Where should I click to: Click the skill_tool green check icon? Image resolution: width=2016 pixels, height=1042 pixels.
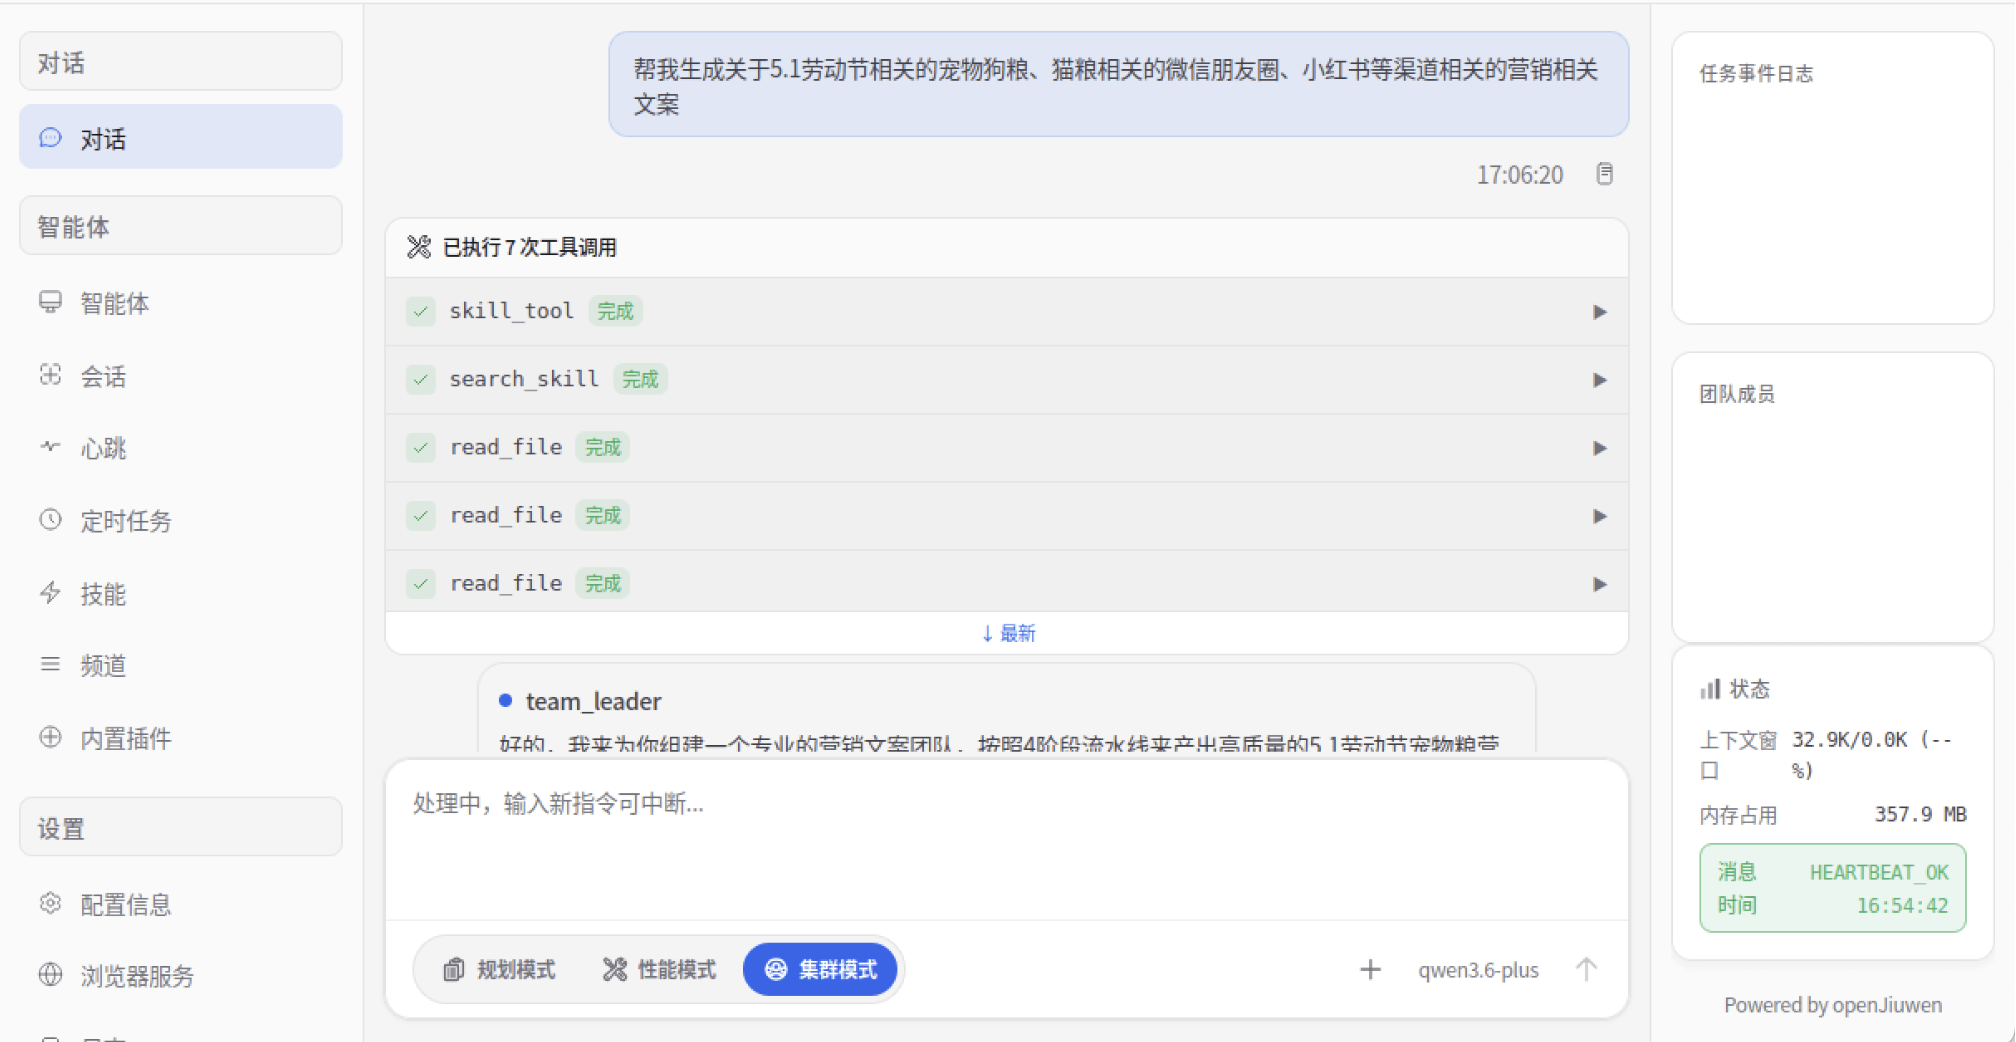(x=421, y=311)
